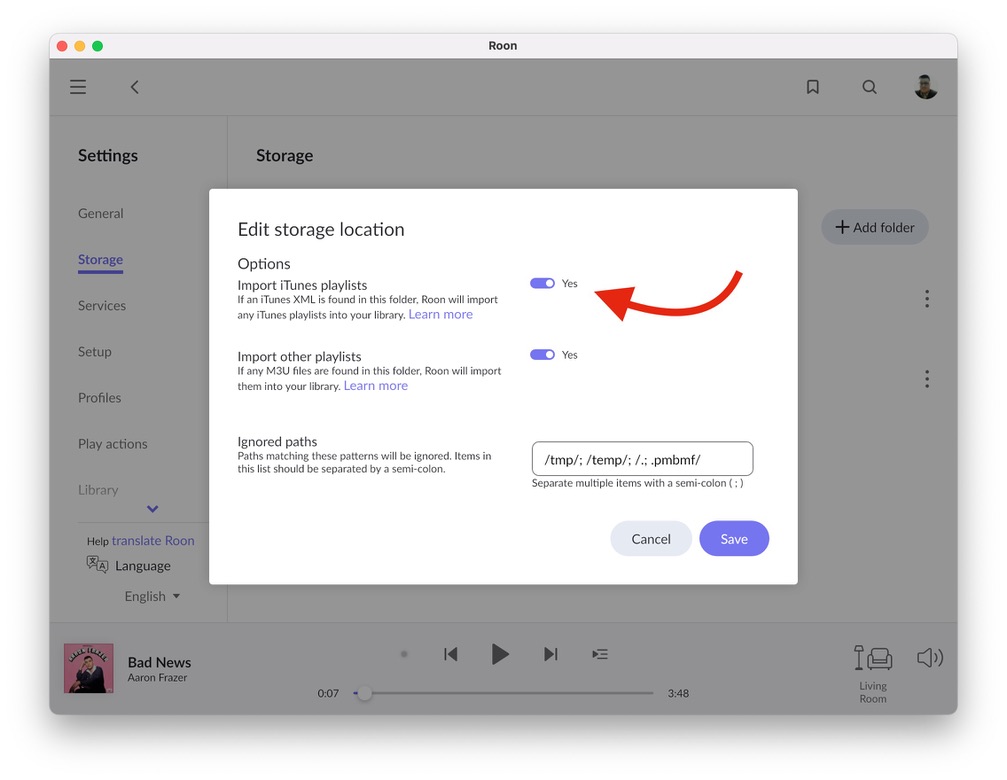This screenshot has height=780, width=1007.
Task: Click the Ignored paths input field
Action: point(642,459)
